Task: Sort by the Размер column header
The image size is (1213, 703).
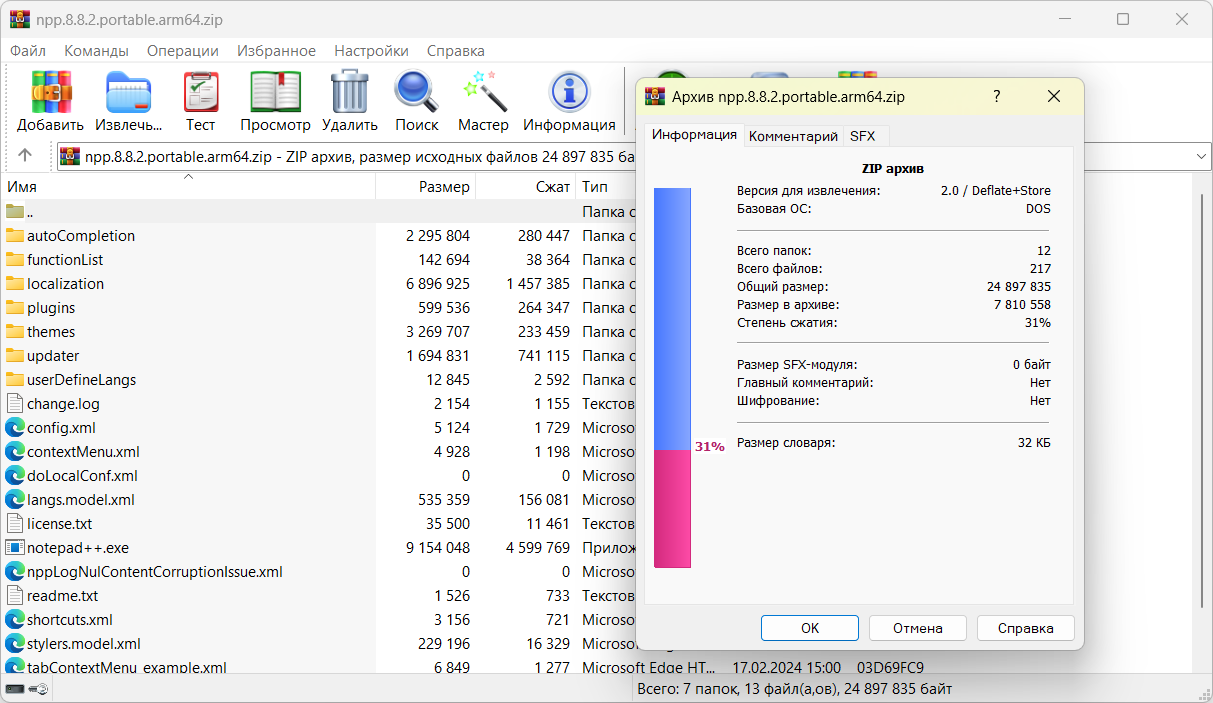Action: pos(425,186)
